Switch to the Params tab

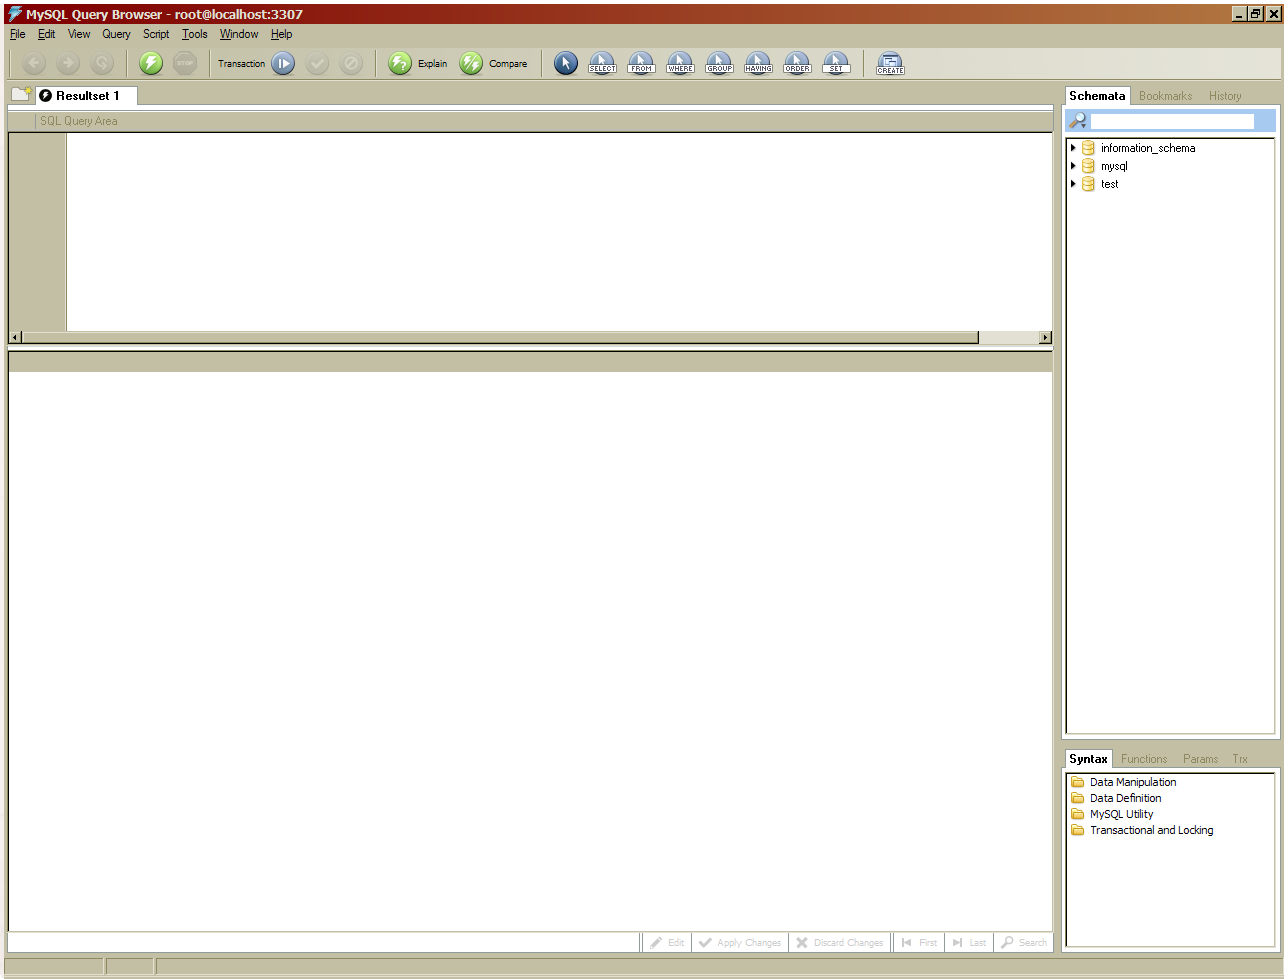click(1200, 759)
